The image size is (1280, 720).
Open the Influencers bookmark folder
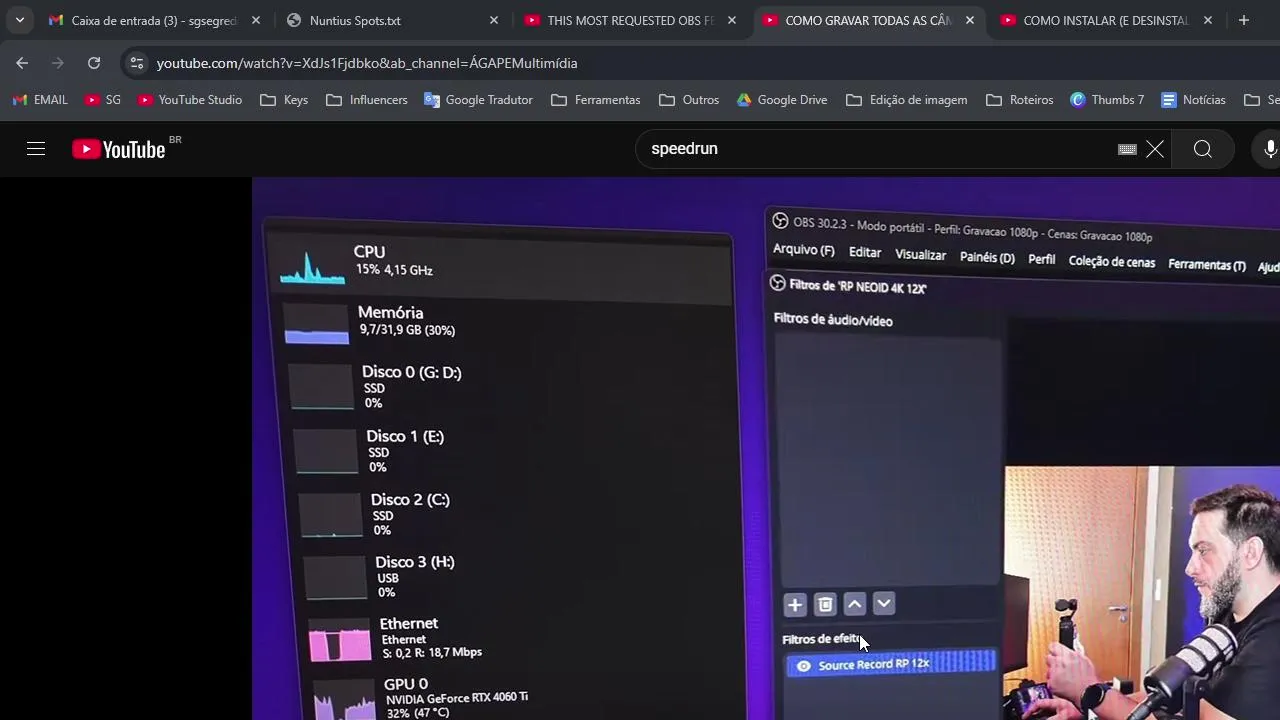367,100
